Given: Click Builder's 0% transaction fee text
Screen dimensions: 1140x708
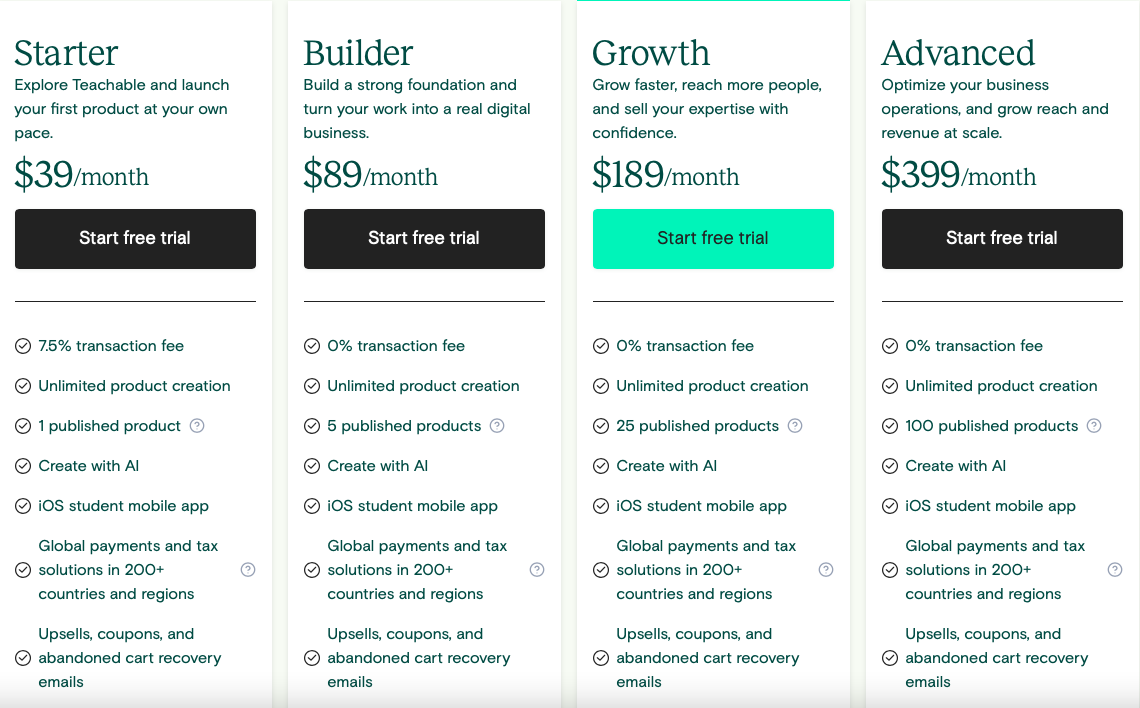Looking at the screenshot, I should tap(396, 346).
